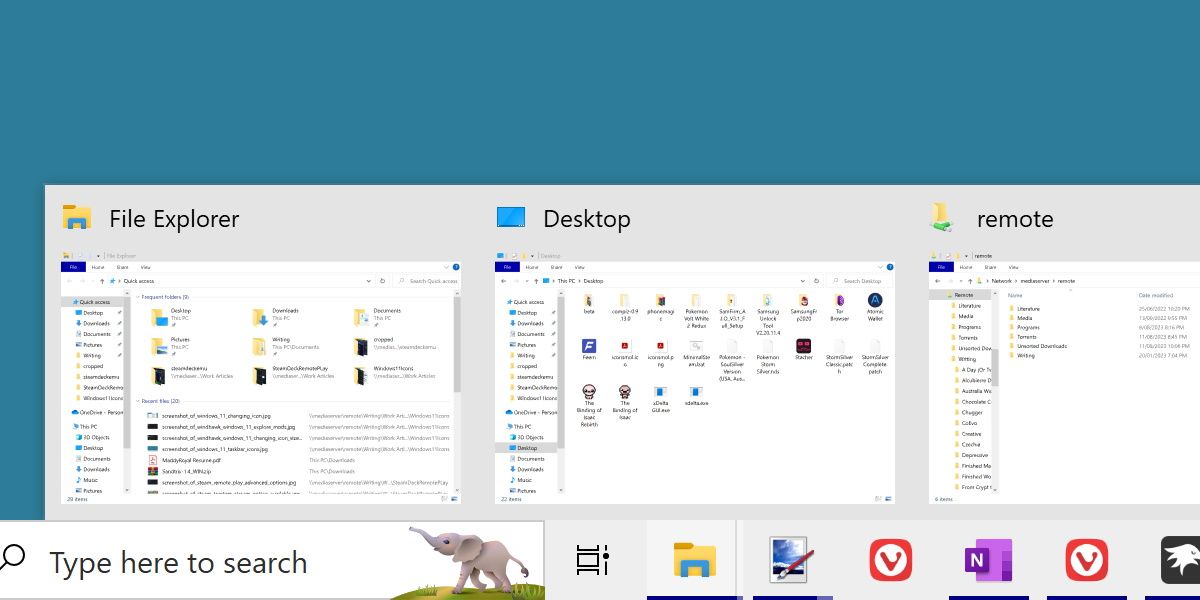Switch to the View ribbon tab

click(145, 267)
